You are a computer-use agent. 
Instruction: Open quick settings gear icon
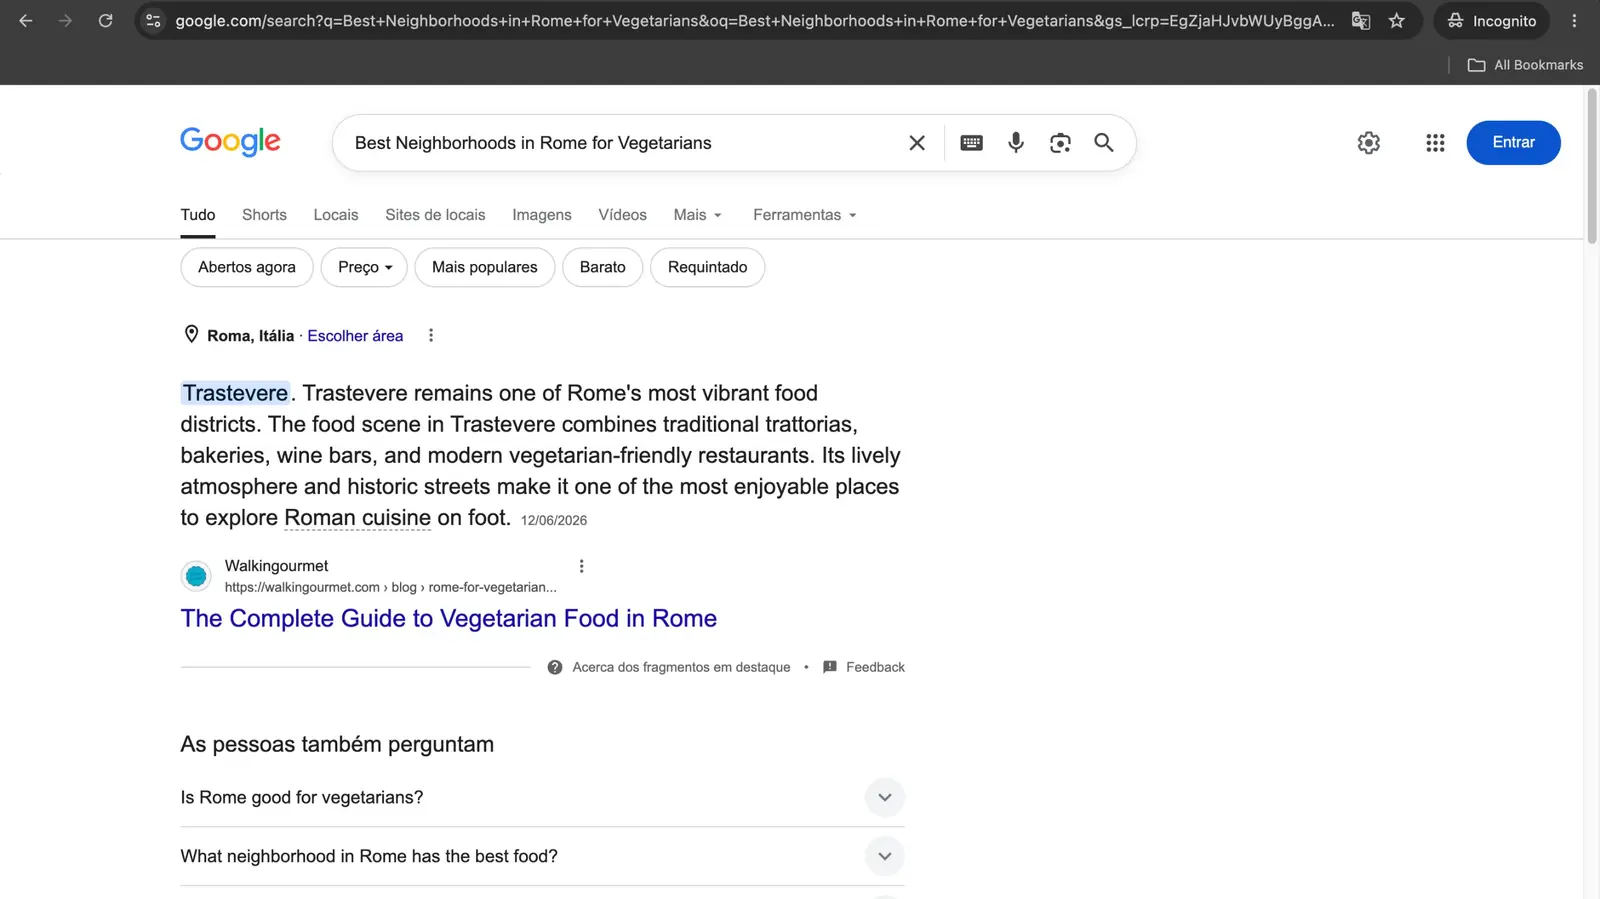pos(1369,143)
